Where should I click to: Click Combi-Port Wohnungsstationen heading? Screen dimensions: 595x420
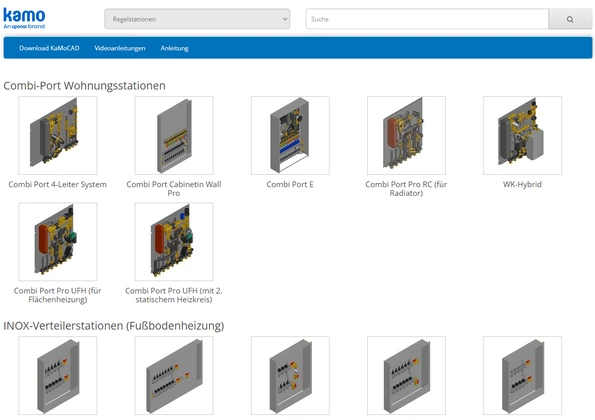[x=84, y=86]
